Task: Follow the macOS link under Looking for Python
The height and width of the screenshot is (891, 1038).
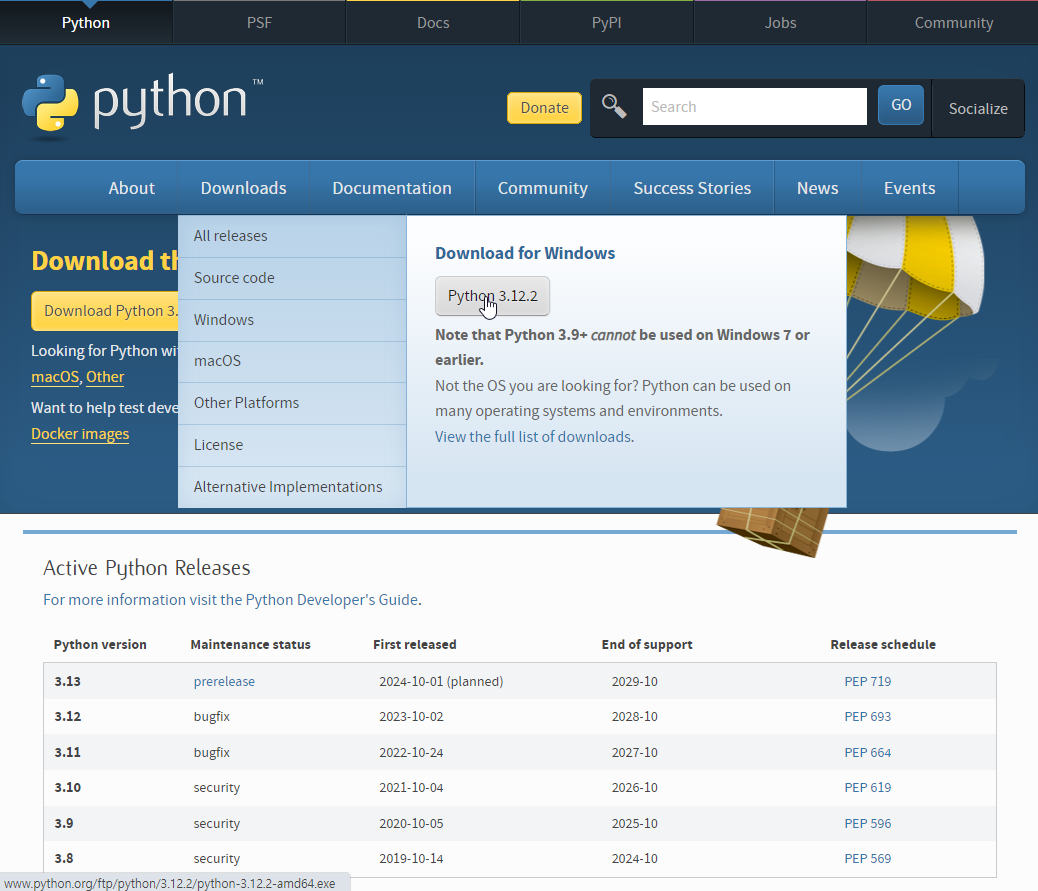Action: click(x=55, y=377)
